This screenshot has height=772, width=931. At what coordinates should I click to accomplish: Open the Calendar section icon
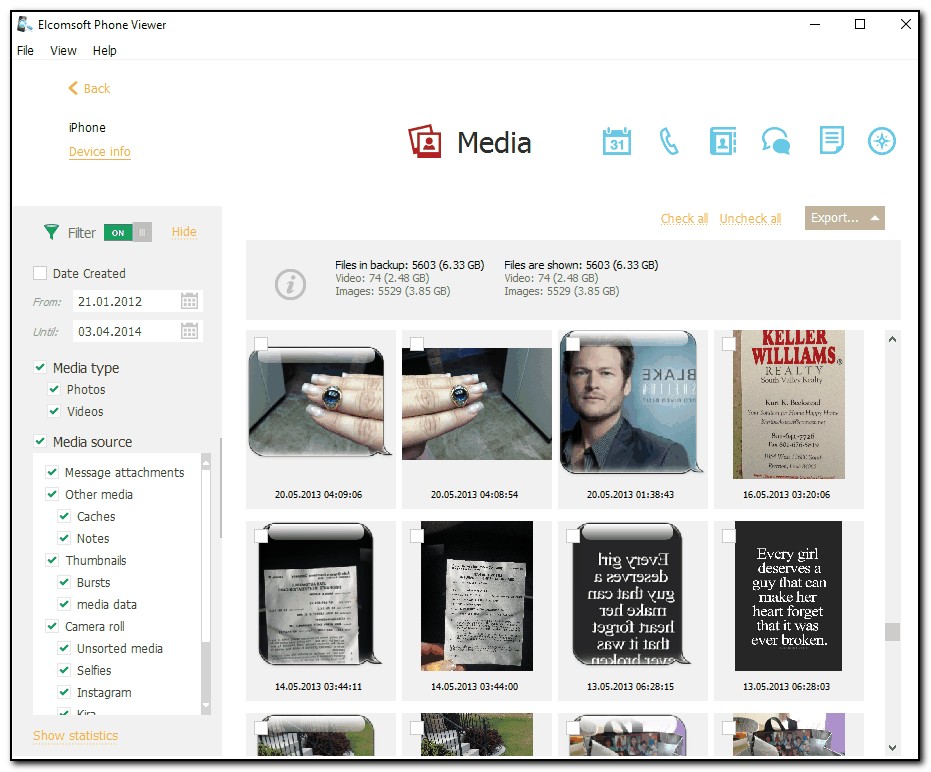617,142
